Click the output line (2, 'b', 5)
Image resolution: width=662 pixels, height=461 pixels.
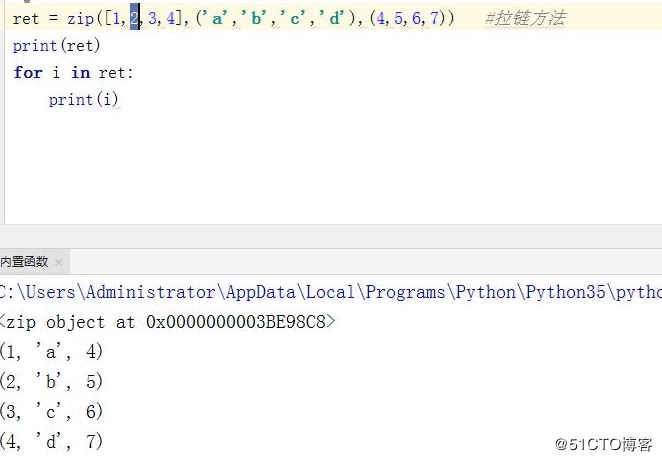pos(52,382)
